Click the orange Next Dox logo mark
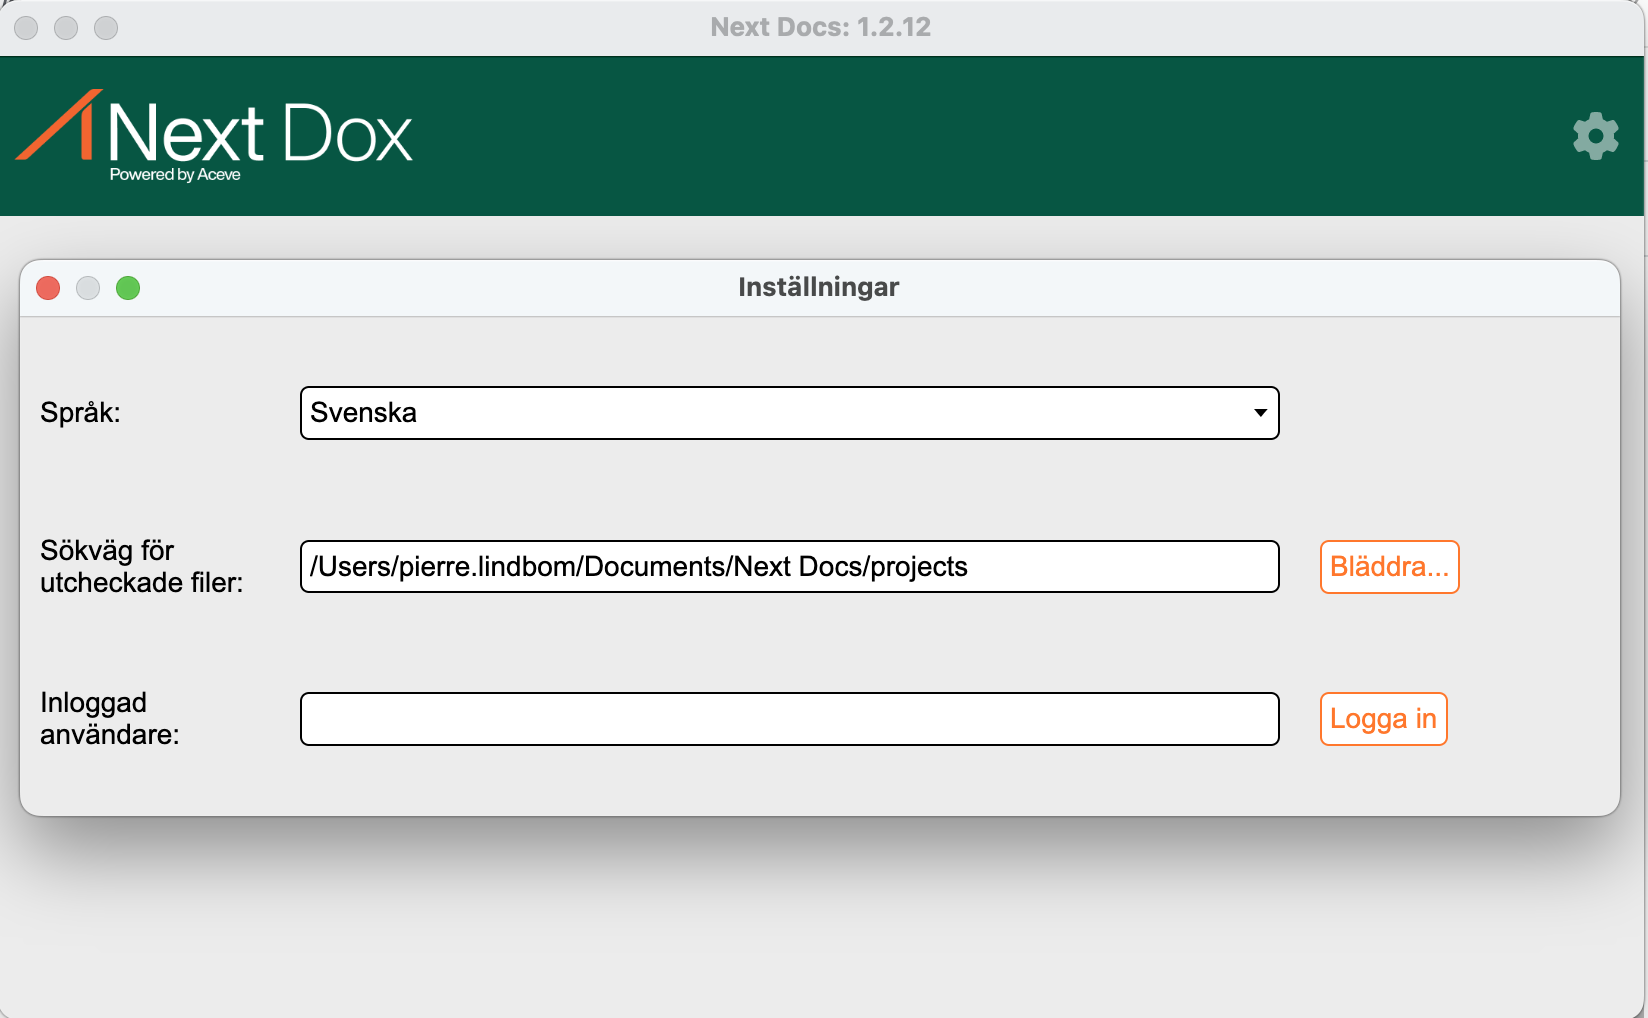The image size is (1648, 1018). (x=60, y=126)
